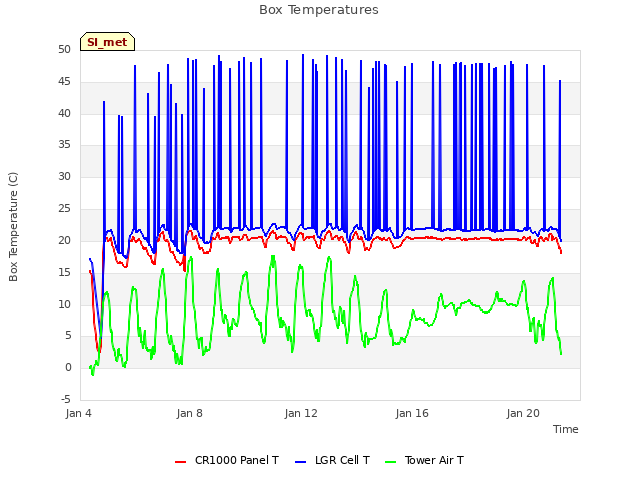Image resolution: width=640 pixels, height=480 pixels.
Task: Click the Jan 16 x-axis tick label
Action: [412, 413]
